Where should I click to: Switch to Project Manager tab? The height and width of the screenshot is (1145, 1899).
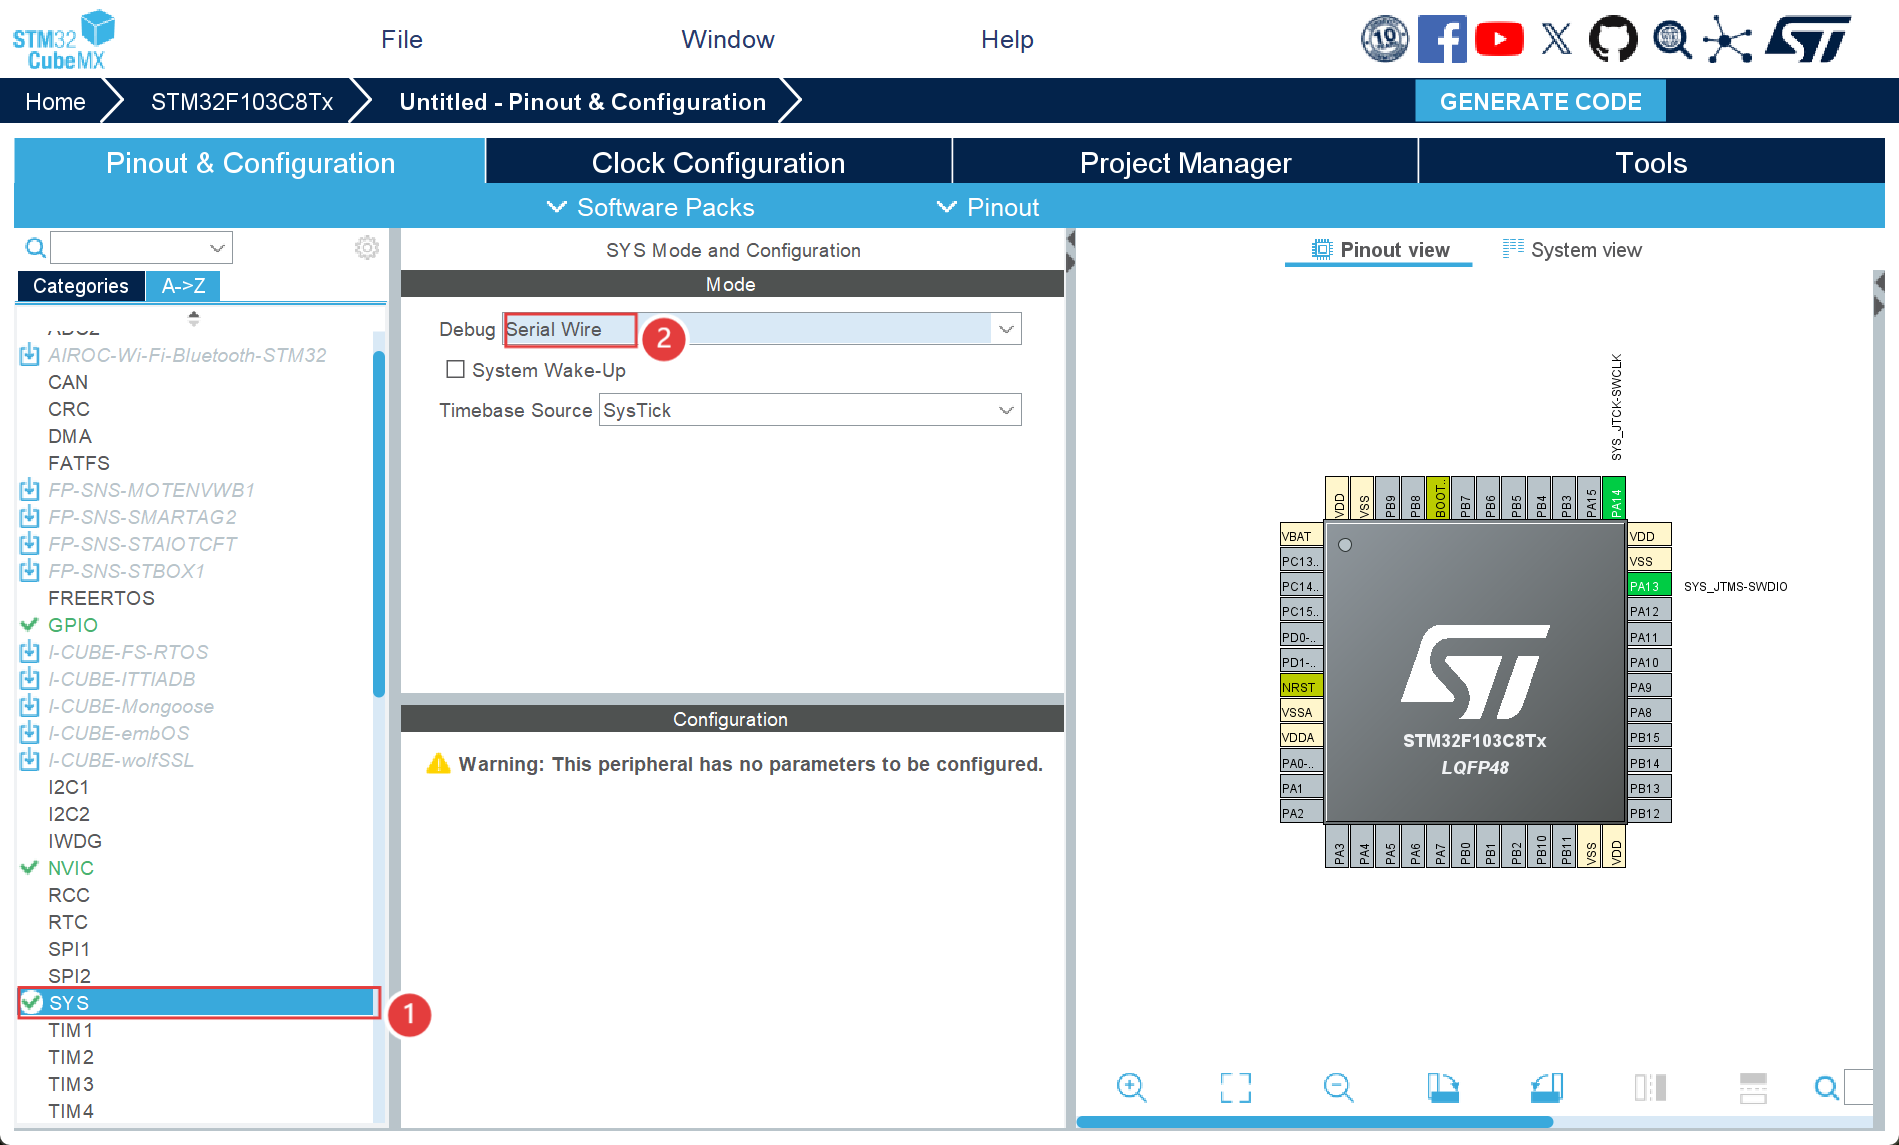tap(1185, 162)
